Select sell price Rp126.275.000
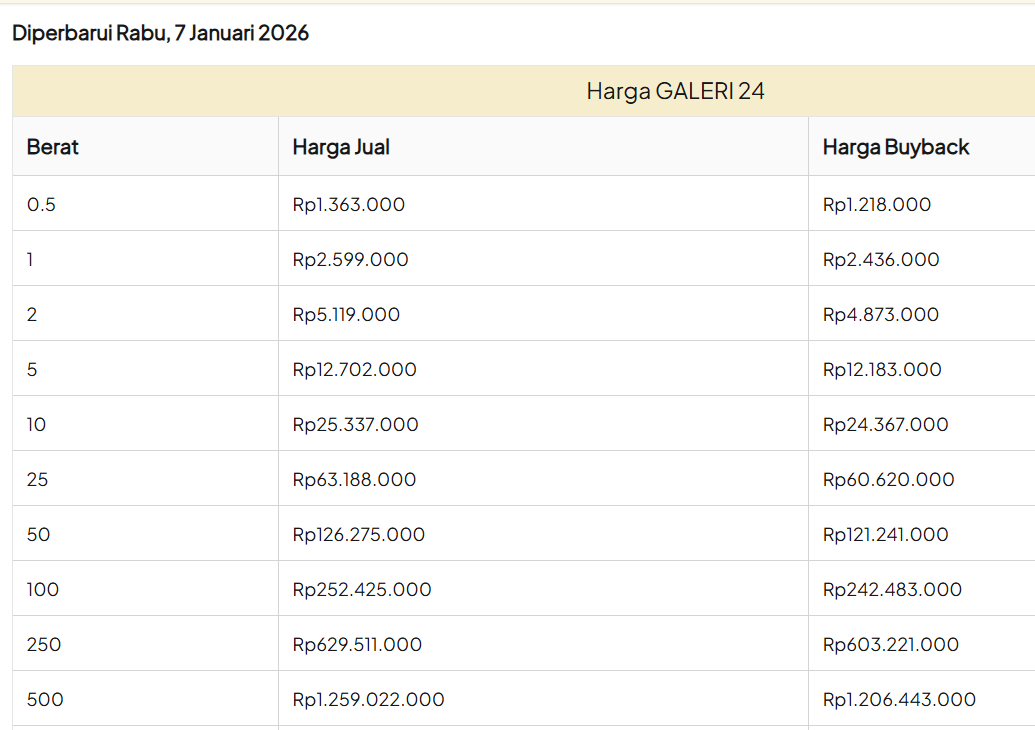Image resolution: width=1035 pixels, height=730 pixels. coord(358,534)
